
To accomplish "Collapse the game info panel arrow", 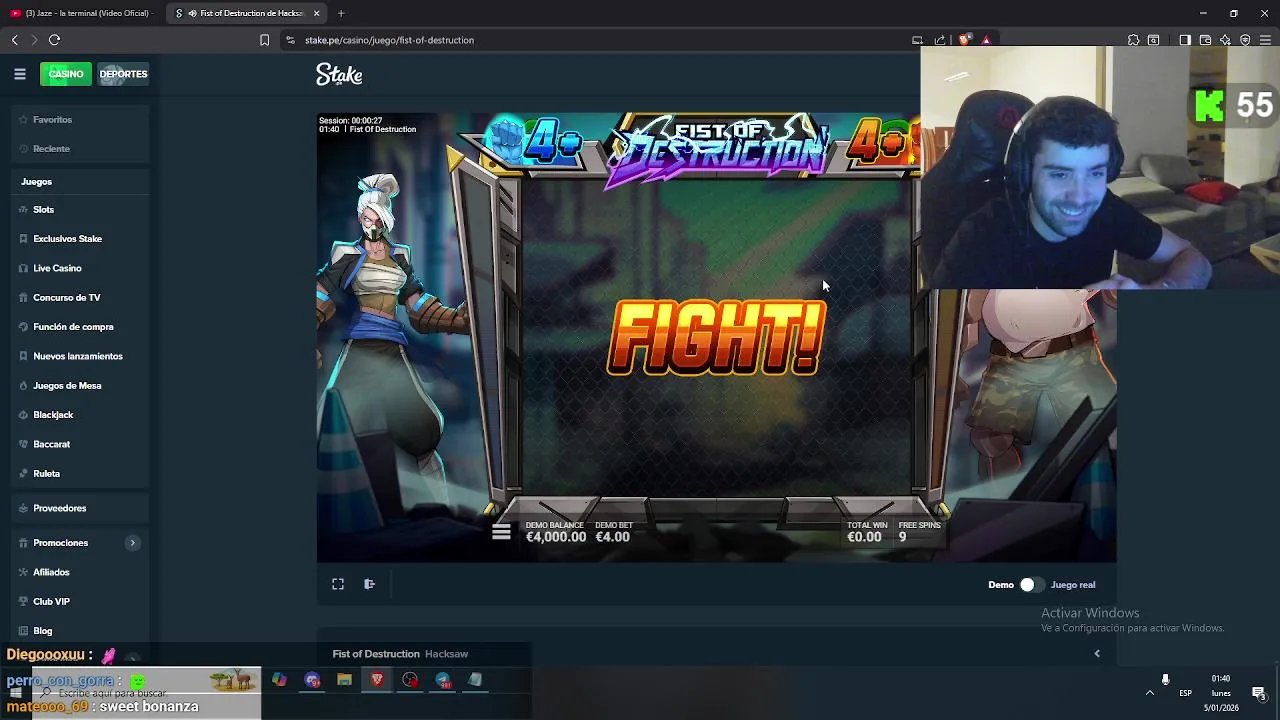I will [1097, 654].
